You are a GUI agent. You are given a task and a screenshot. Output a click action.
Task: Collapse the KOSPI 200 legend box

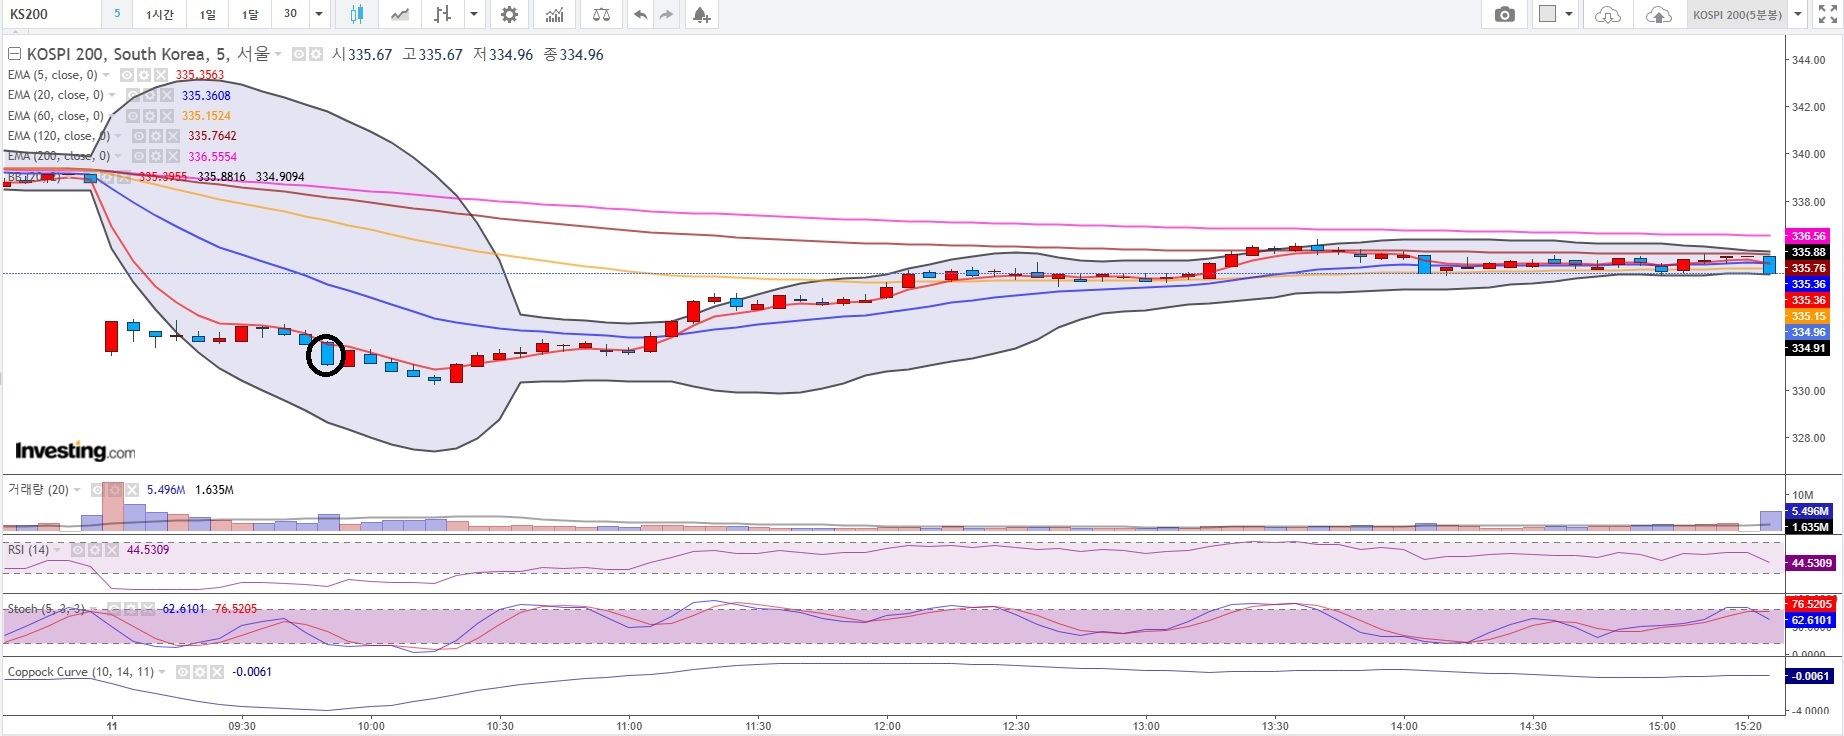click(14, 54)
